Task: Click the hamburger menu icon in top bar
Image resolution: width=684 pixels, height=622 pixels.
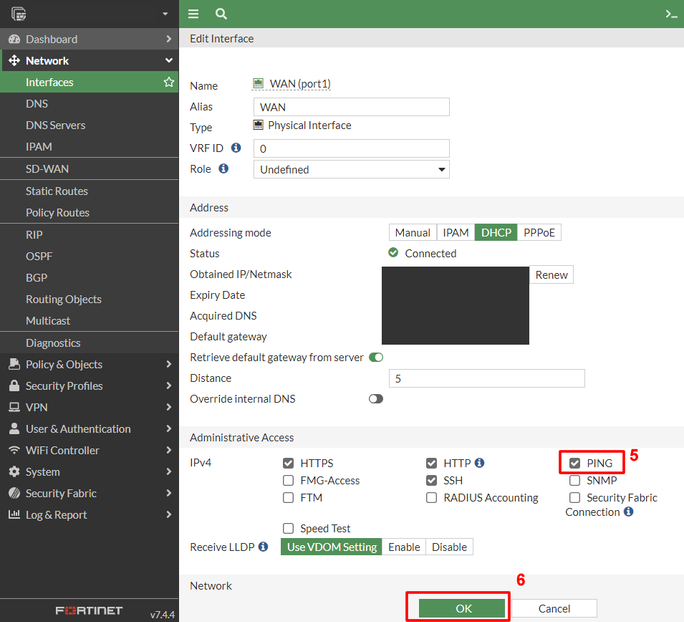Action: point(193,14)
